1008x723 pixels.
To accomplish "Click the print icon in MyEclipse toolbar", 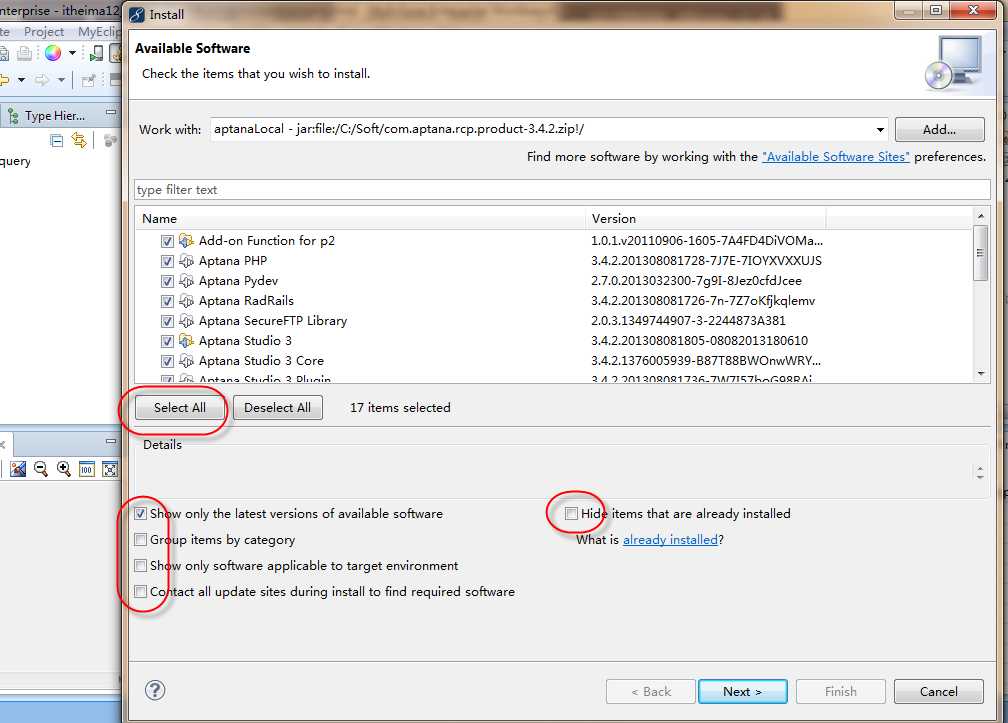I will tap(24, 53).
